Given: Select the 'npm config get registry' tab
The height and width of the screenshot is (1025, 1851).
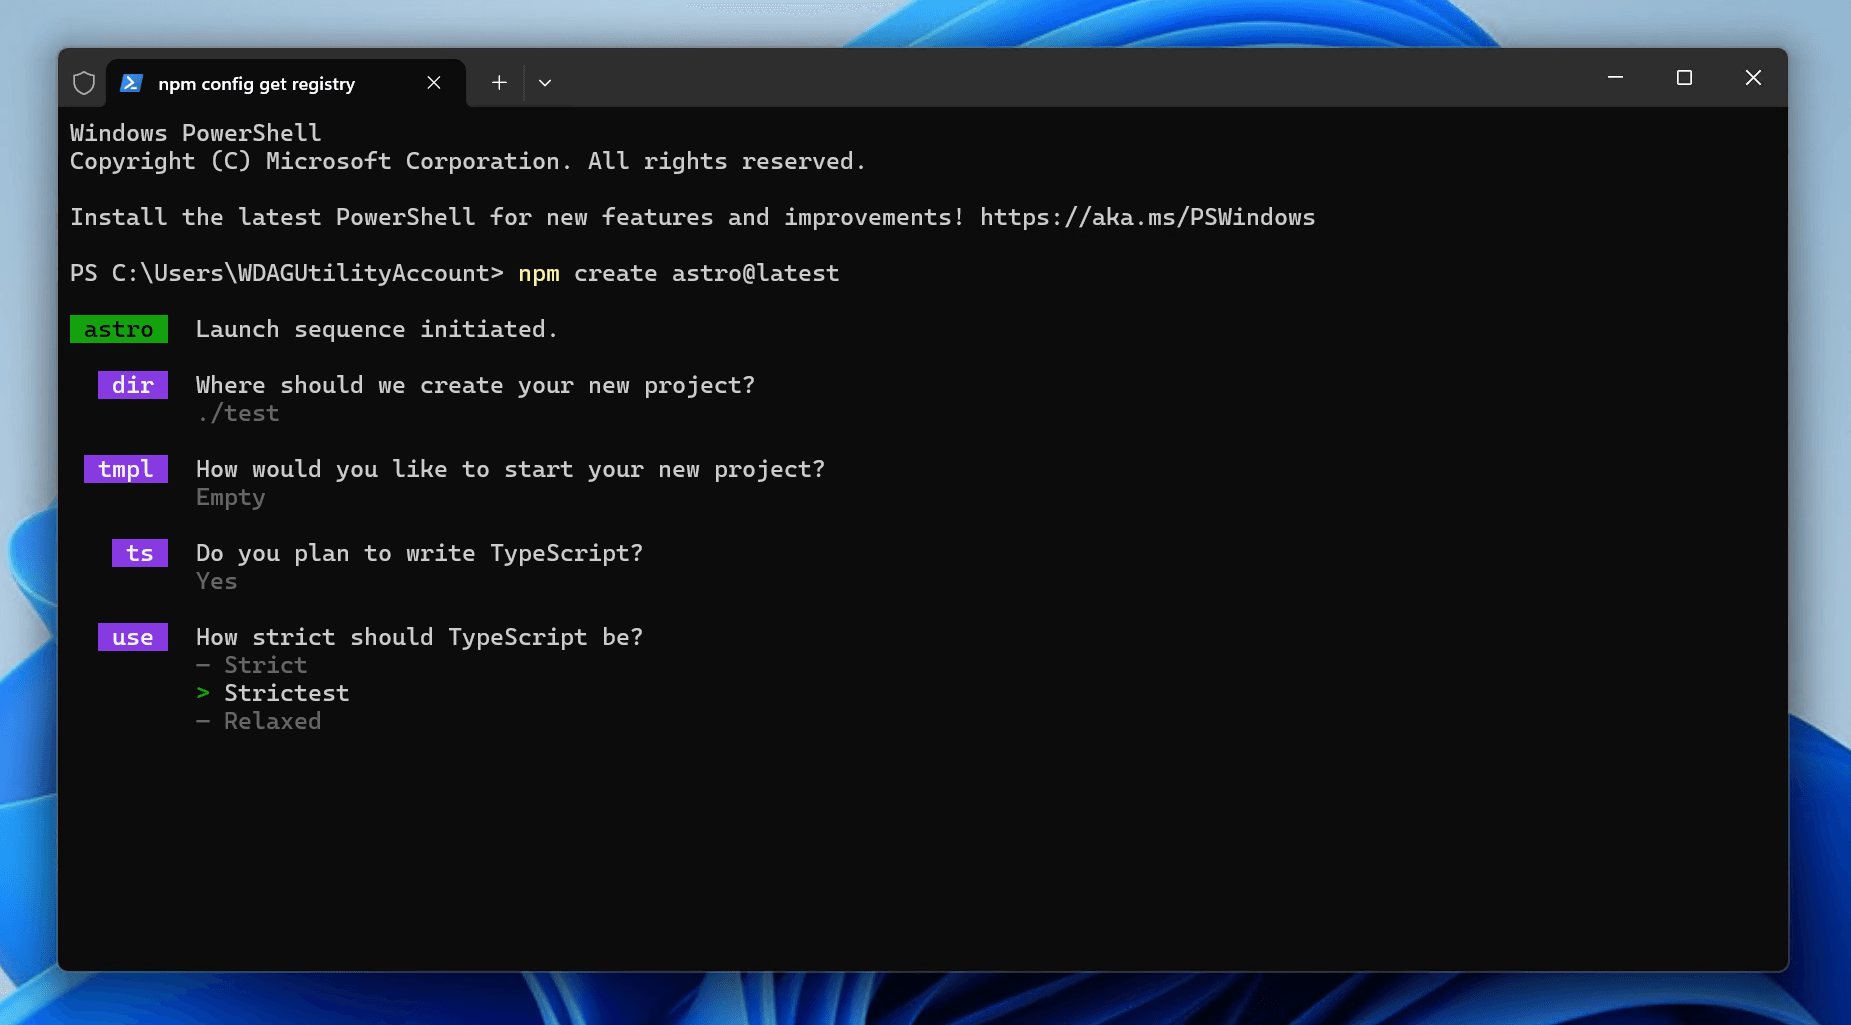Looking at the screenshot, I should [x=286, y=83].
